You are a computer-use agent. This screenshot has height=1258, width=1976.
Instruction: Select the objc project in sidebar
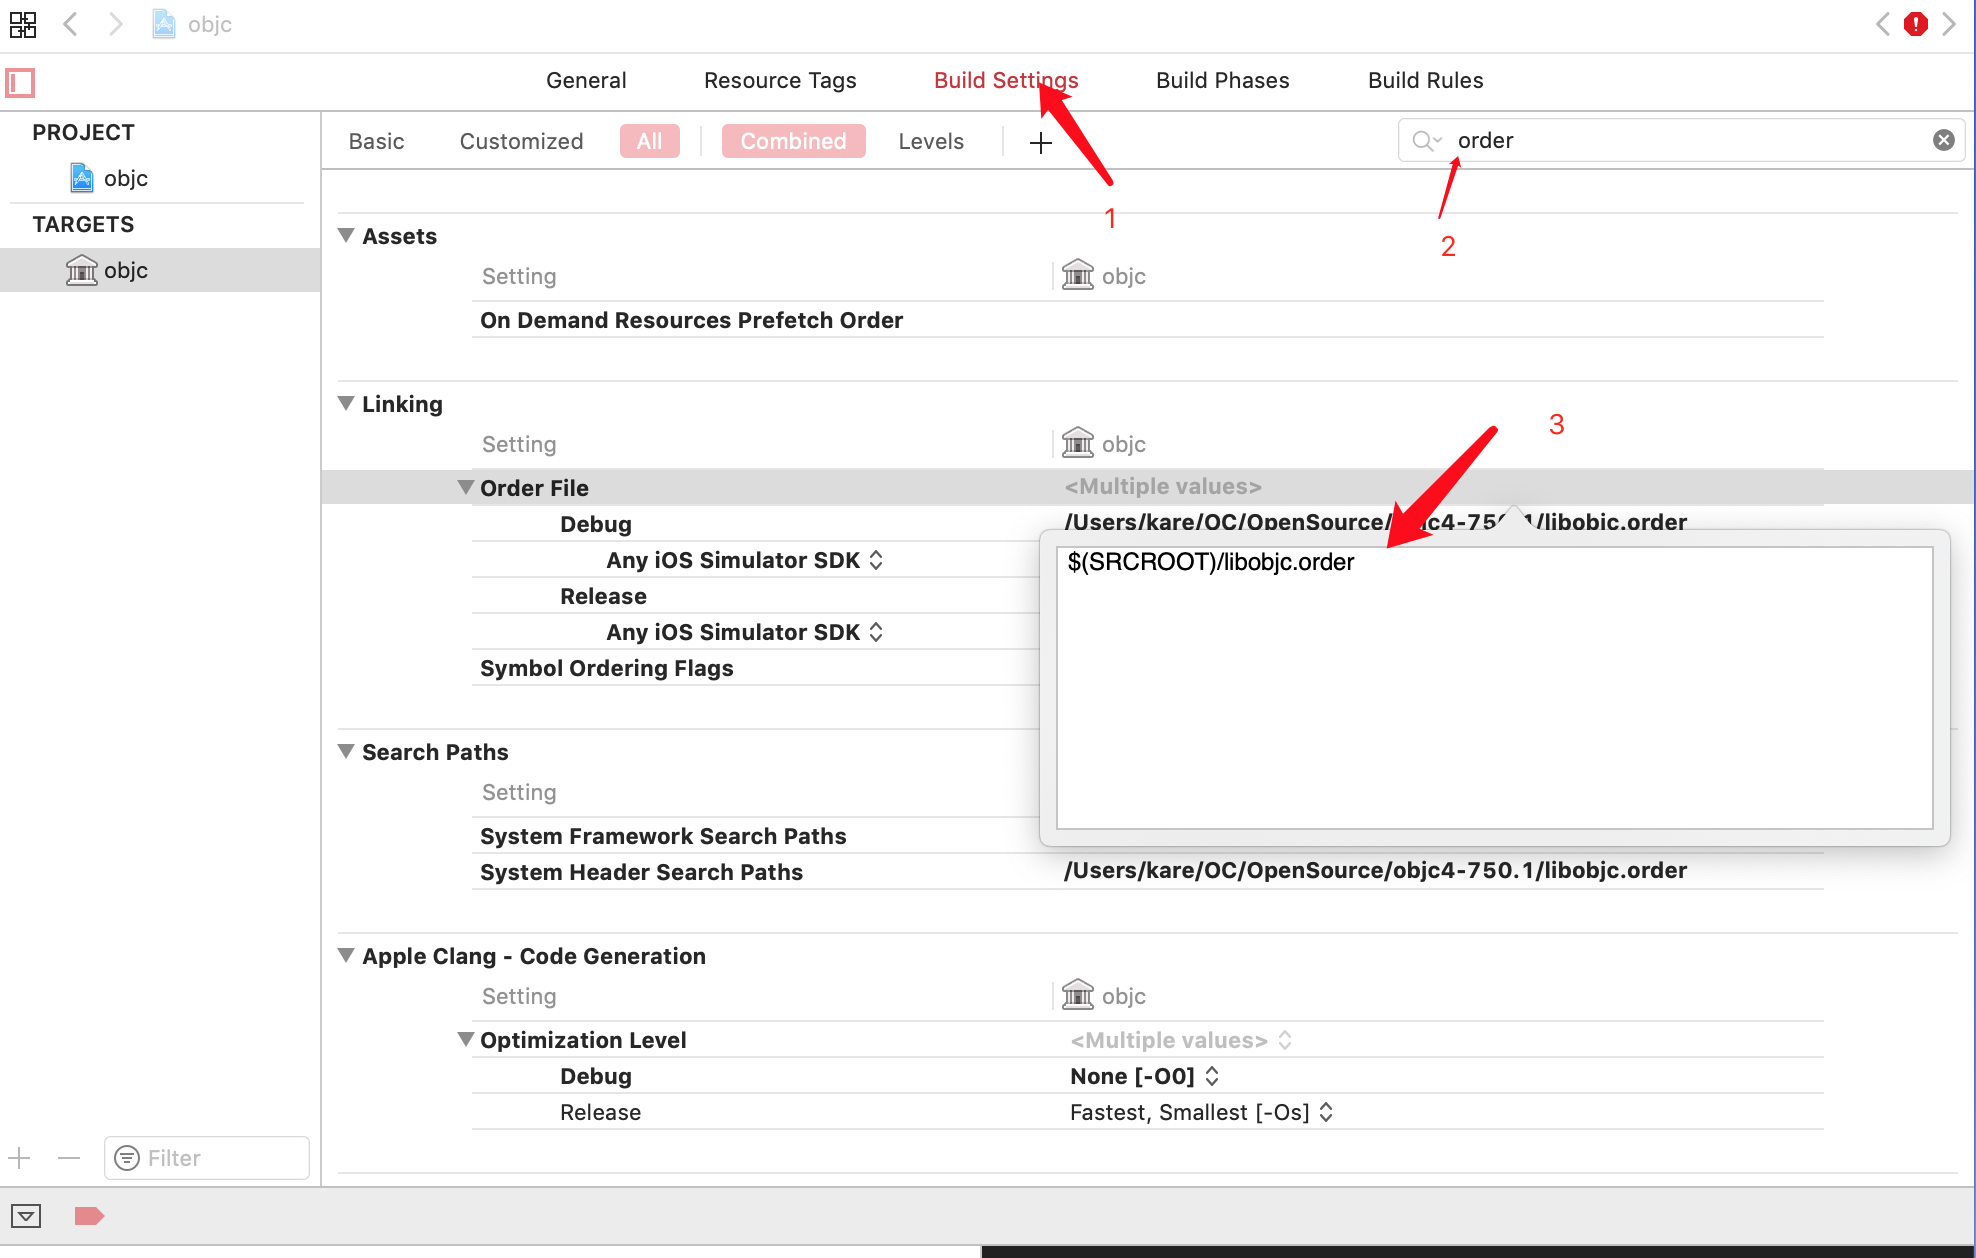tap(125, 178)
